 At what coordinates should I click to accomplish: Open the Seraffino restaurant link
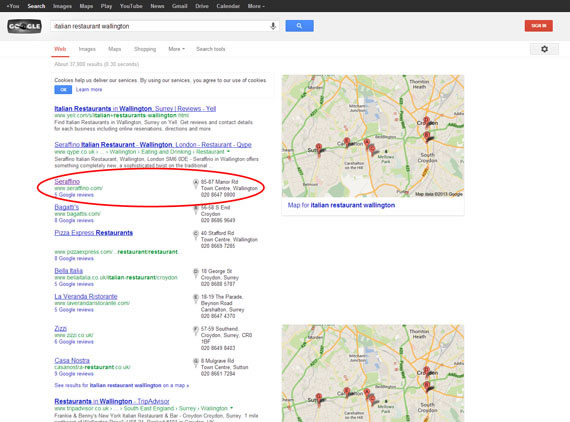click(67, 181)
